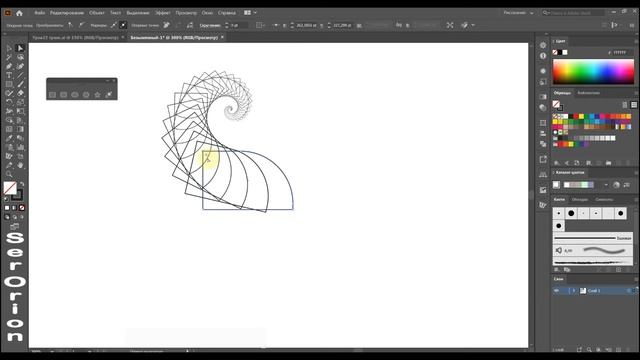Select the Curvature tool
This screenshot has height=360, width=640.
point(20,66)
